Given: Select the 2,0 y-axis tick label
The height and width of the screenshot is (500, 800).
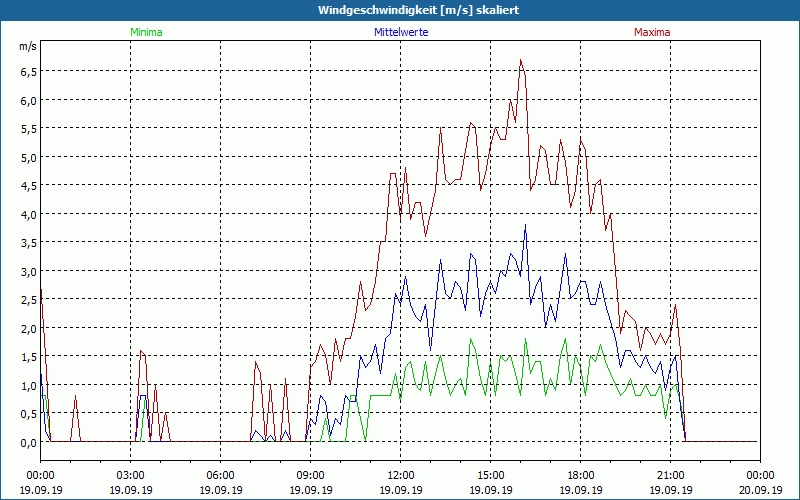Looking at the screenshot, I should [x=27, y=328].
